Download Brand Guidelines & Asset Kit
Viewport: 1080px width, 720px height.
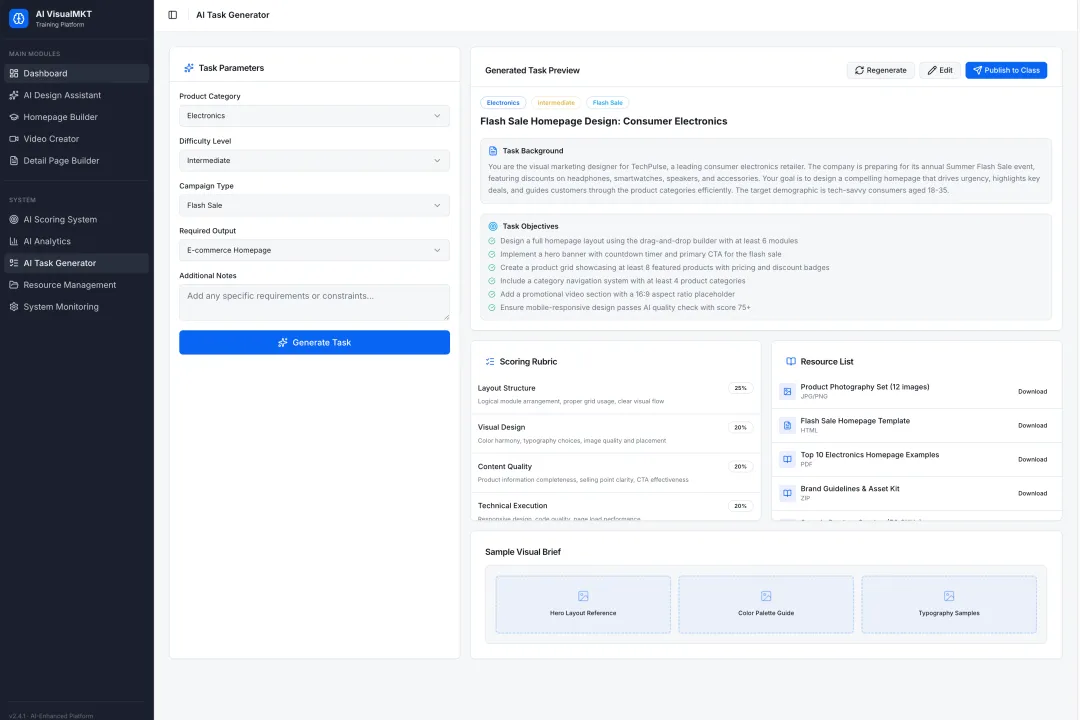(x=1032, y=493)
